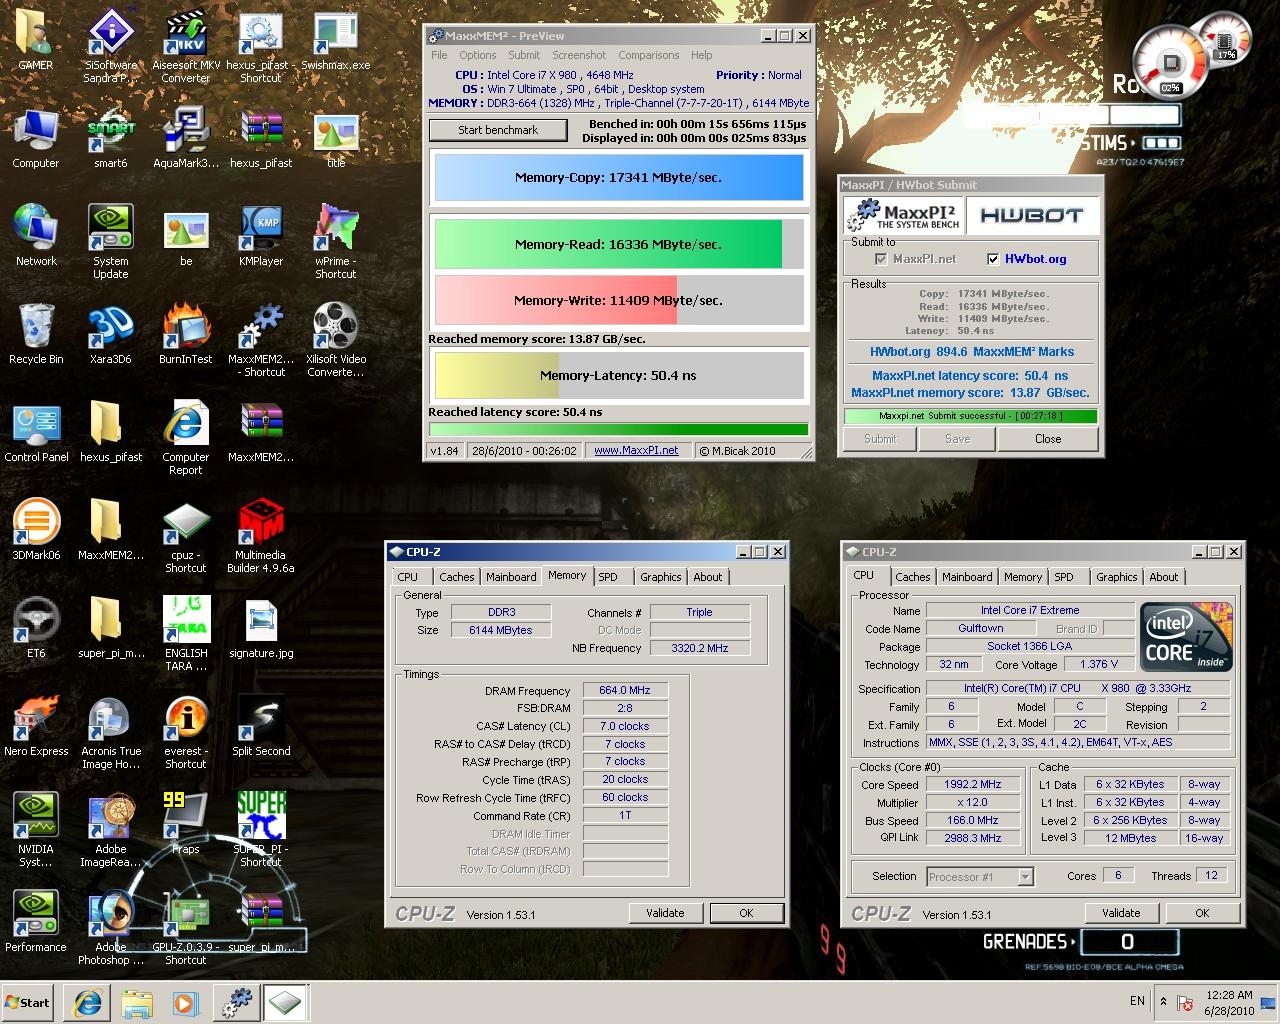Click the Core Voltage 1.376 V field
The height and width of the screenshot is (1024, 1280).
1098,665
